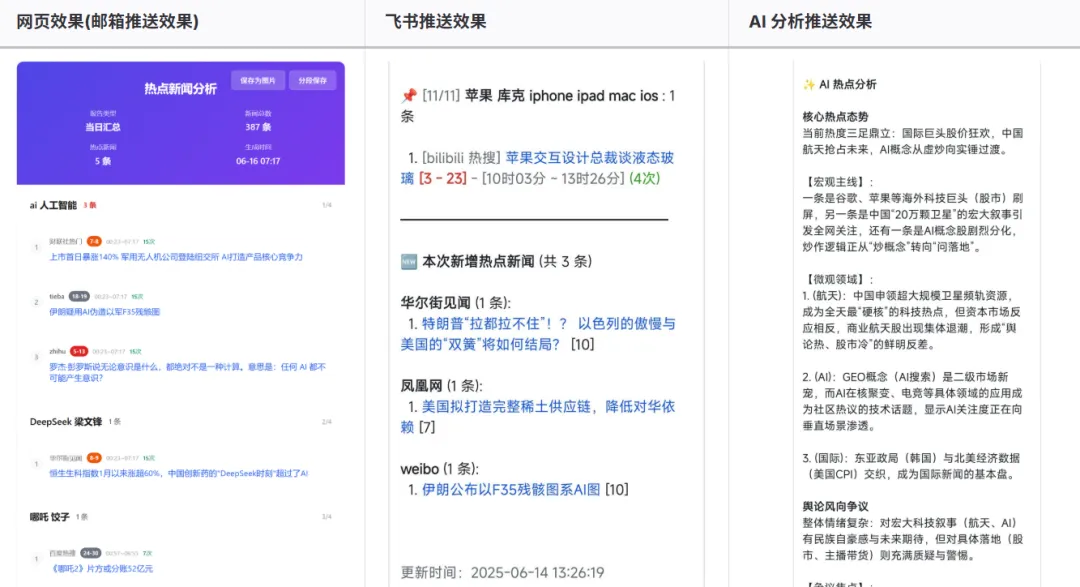Click the sparkle icon next to AI 热点分析

809,85
